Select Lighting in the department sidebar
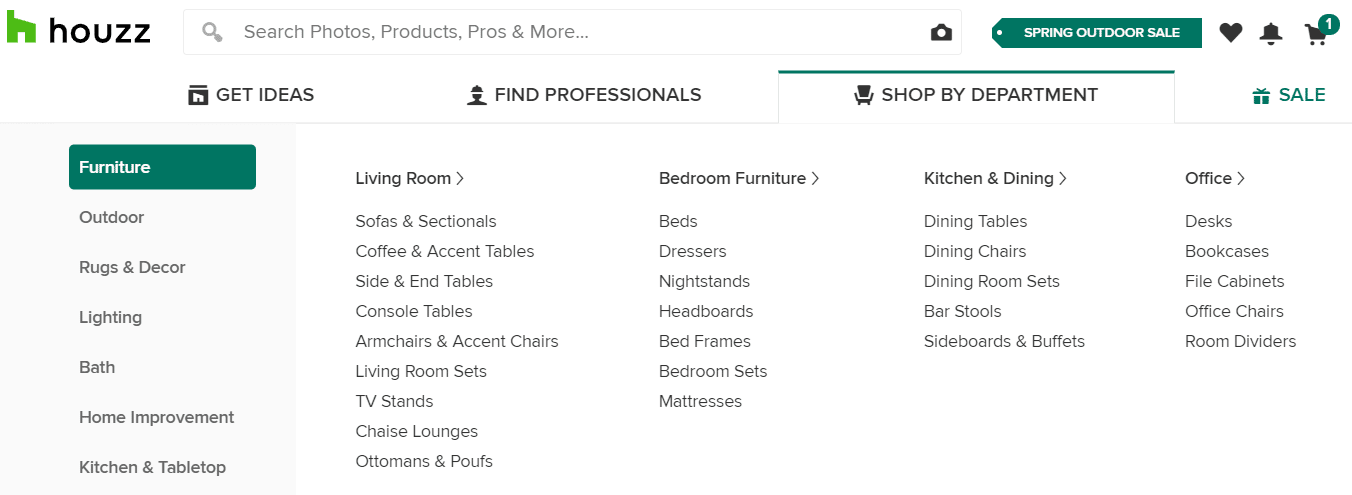This screenshot has height=495, width=1352. [x=110, y=317]
